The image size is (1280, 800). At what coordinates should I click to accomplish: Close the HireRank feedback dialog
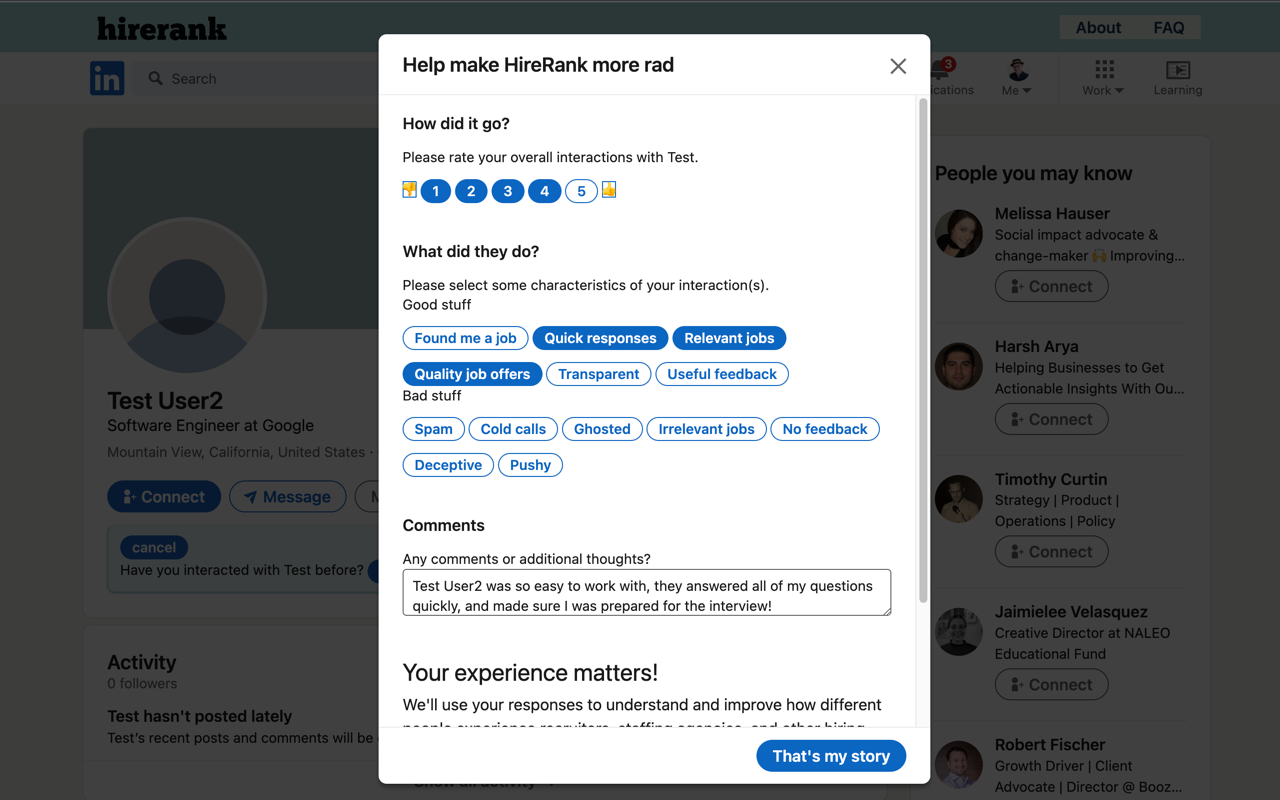tap(898, 66)
